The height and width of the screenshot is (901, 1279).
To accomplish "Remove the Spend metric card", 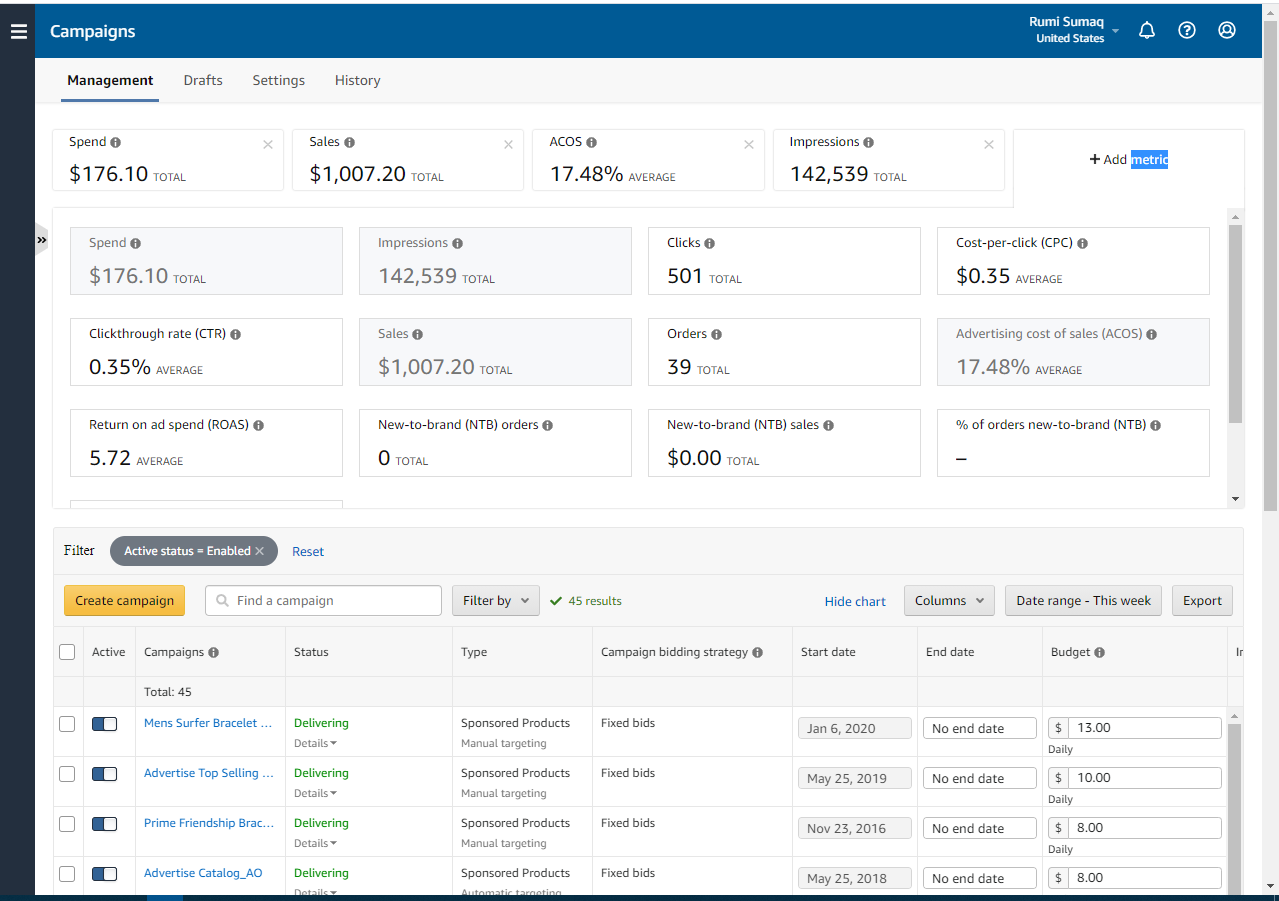I will click(268, 144).
